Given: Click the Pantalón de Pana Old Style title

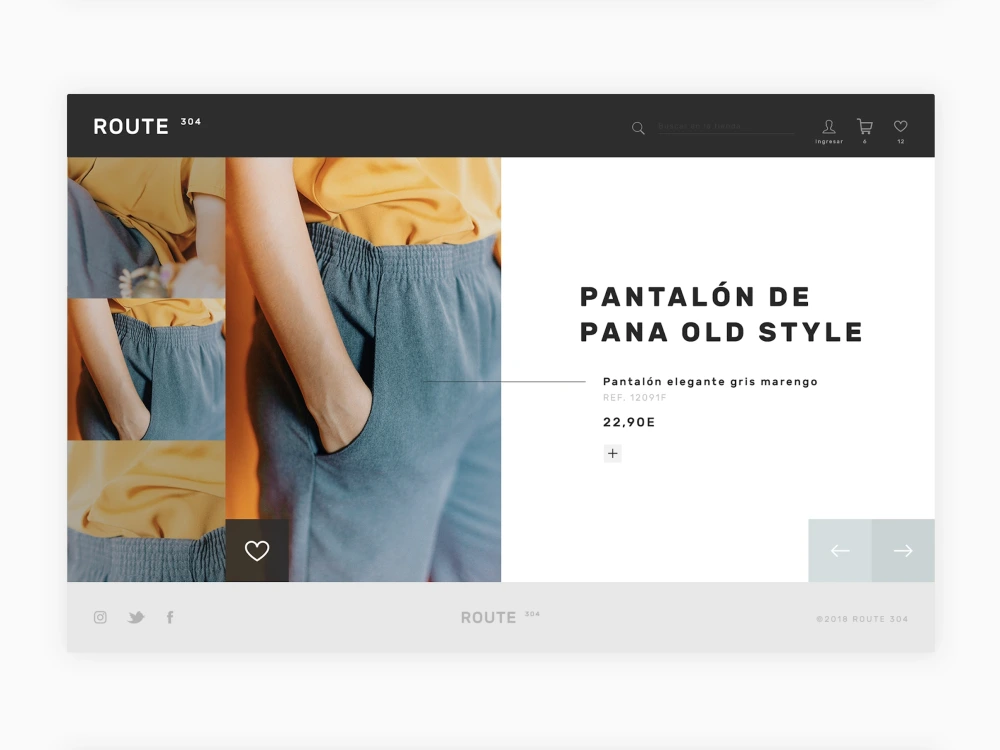Looking at the screenshot, I should click(x=721, y=314).
